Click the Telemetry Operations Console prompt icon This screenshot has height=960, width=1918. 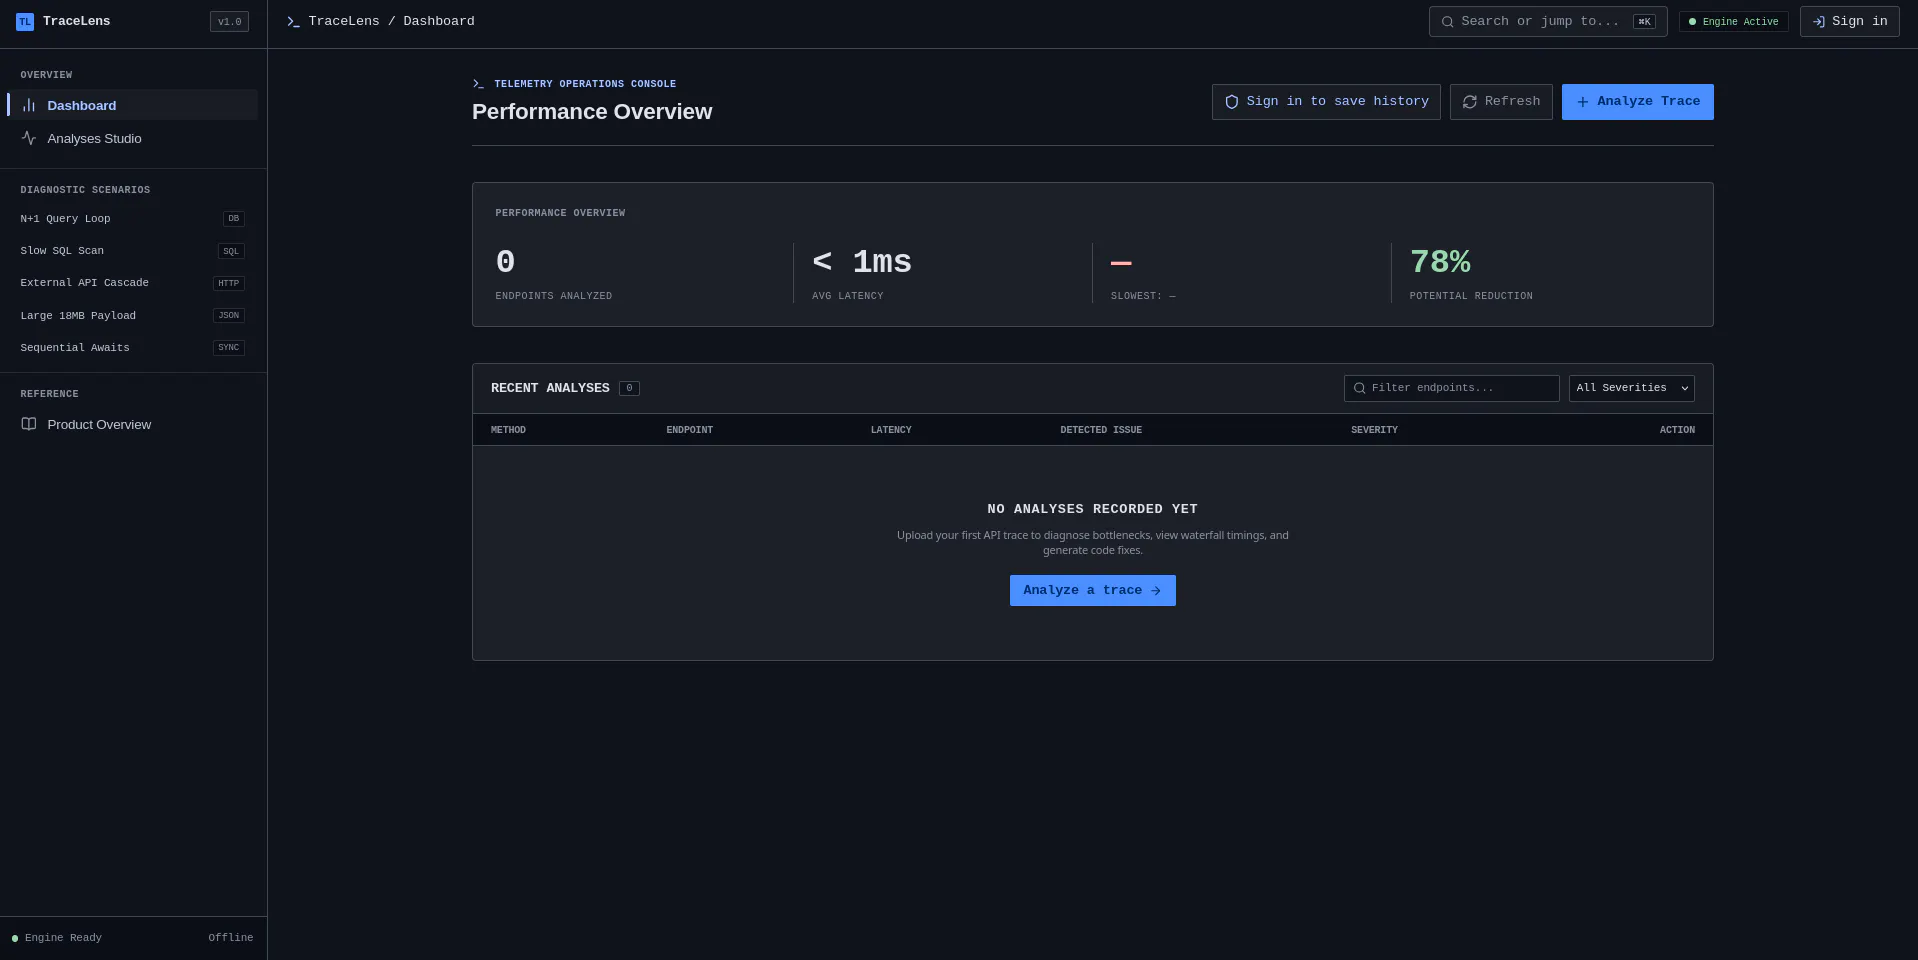[x=478, y=84]
